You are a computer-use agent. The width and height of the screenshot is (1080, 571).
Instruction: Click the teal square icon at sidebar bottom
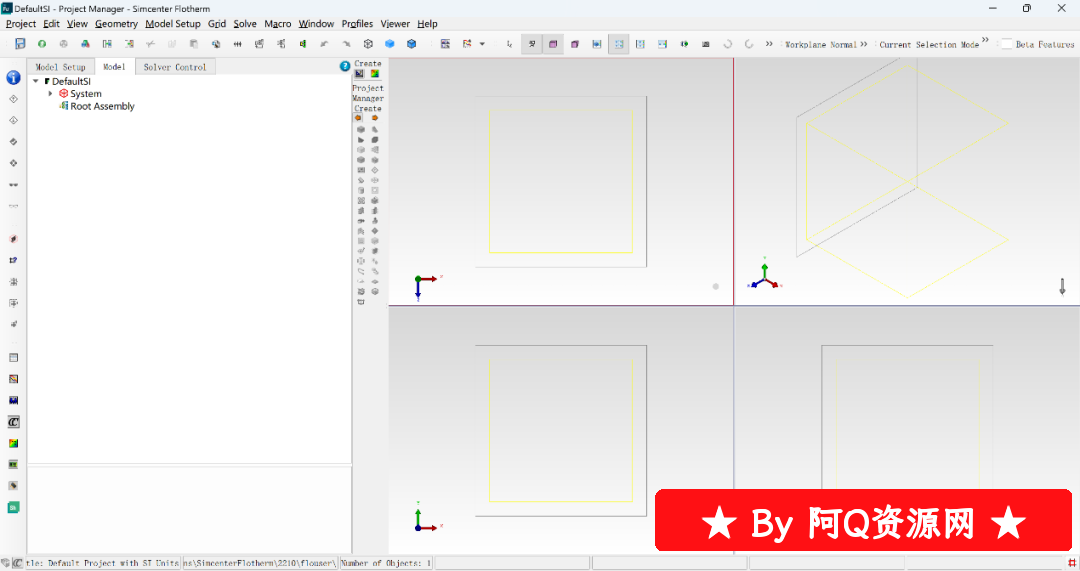coord(13,508)
